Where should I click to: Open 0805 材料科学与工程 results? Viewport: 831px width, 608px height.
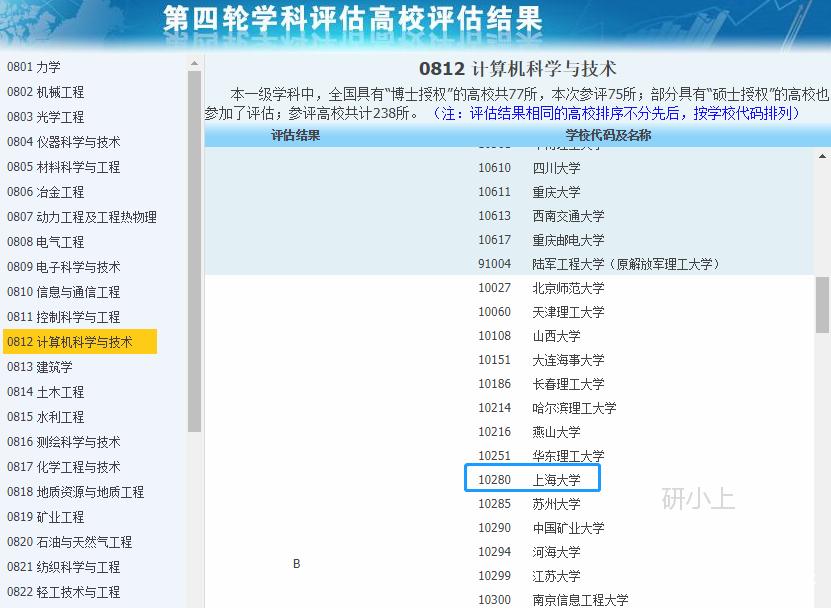[x=64, y=166]
